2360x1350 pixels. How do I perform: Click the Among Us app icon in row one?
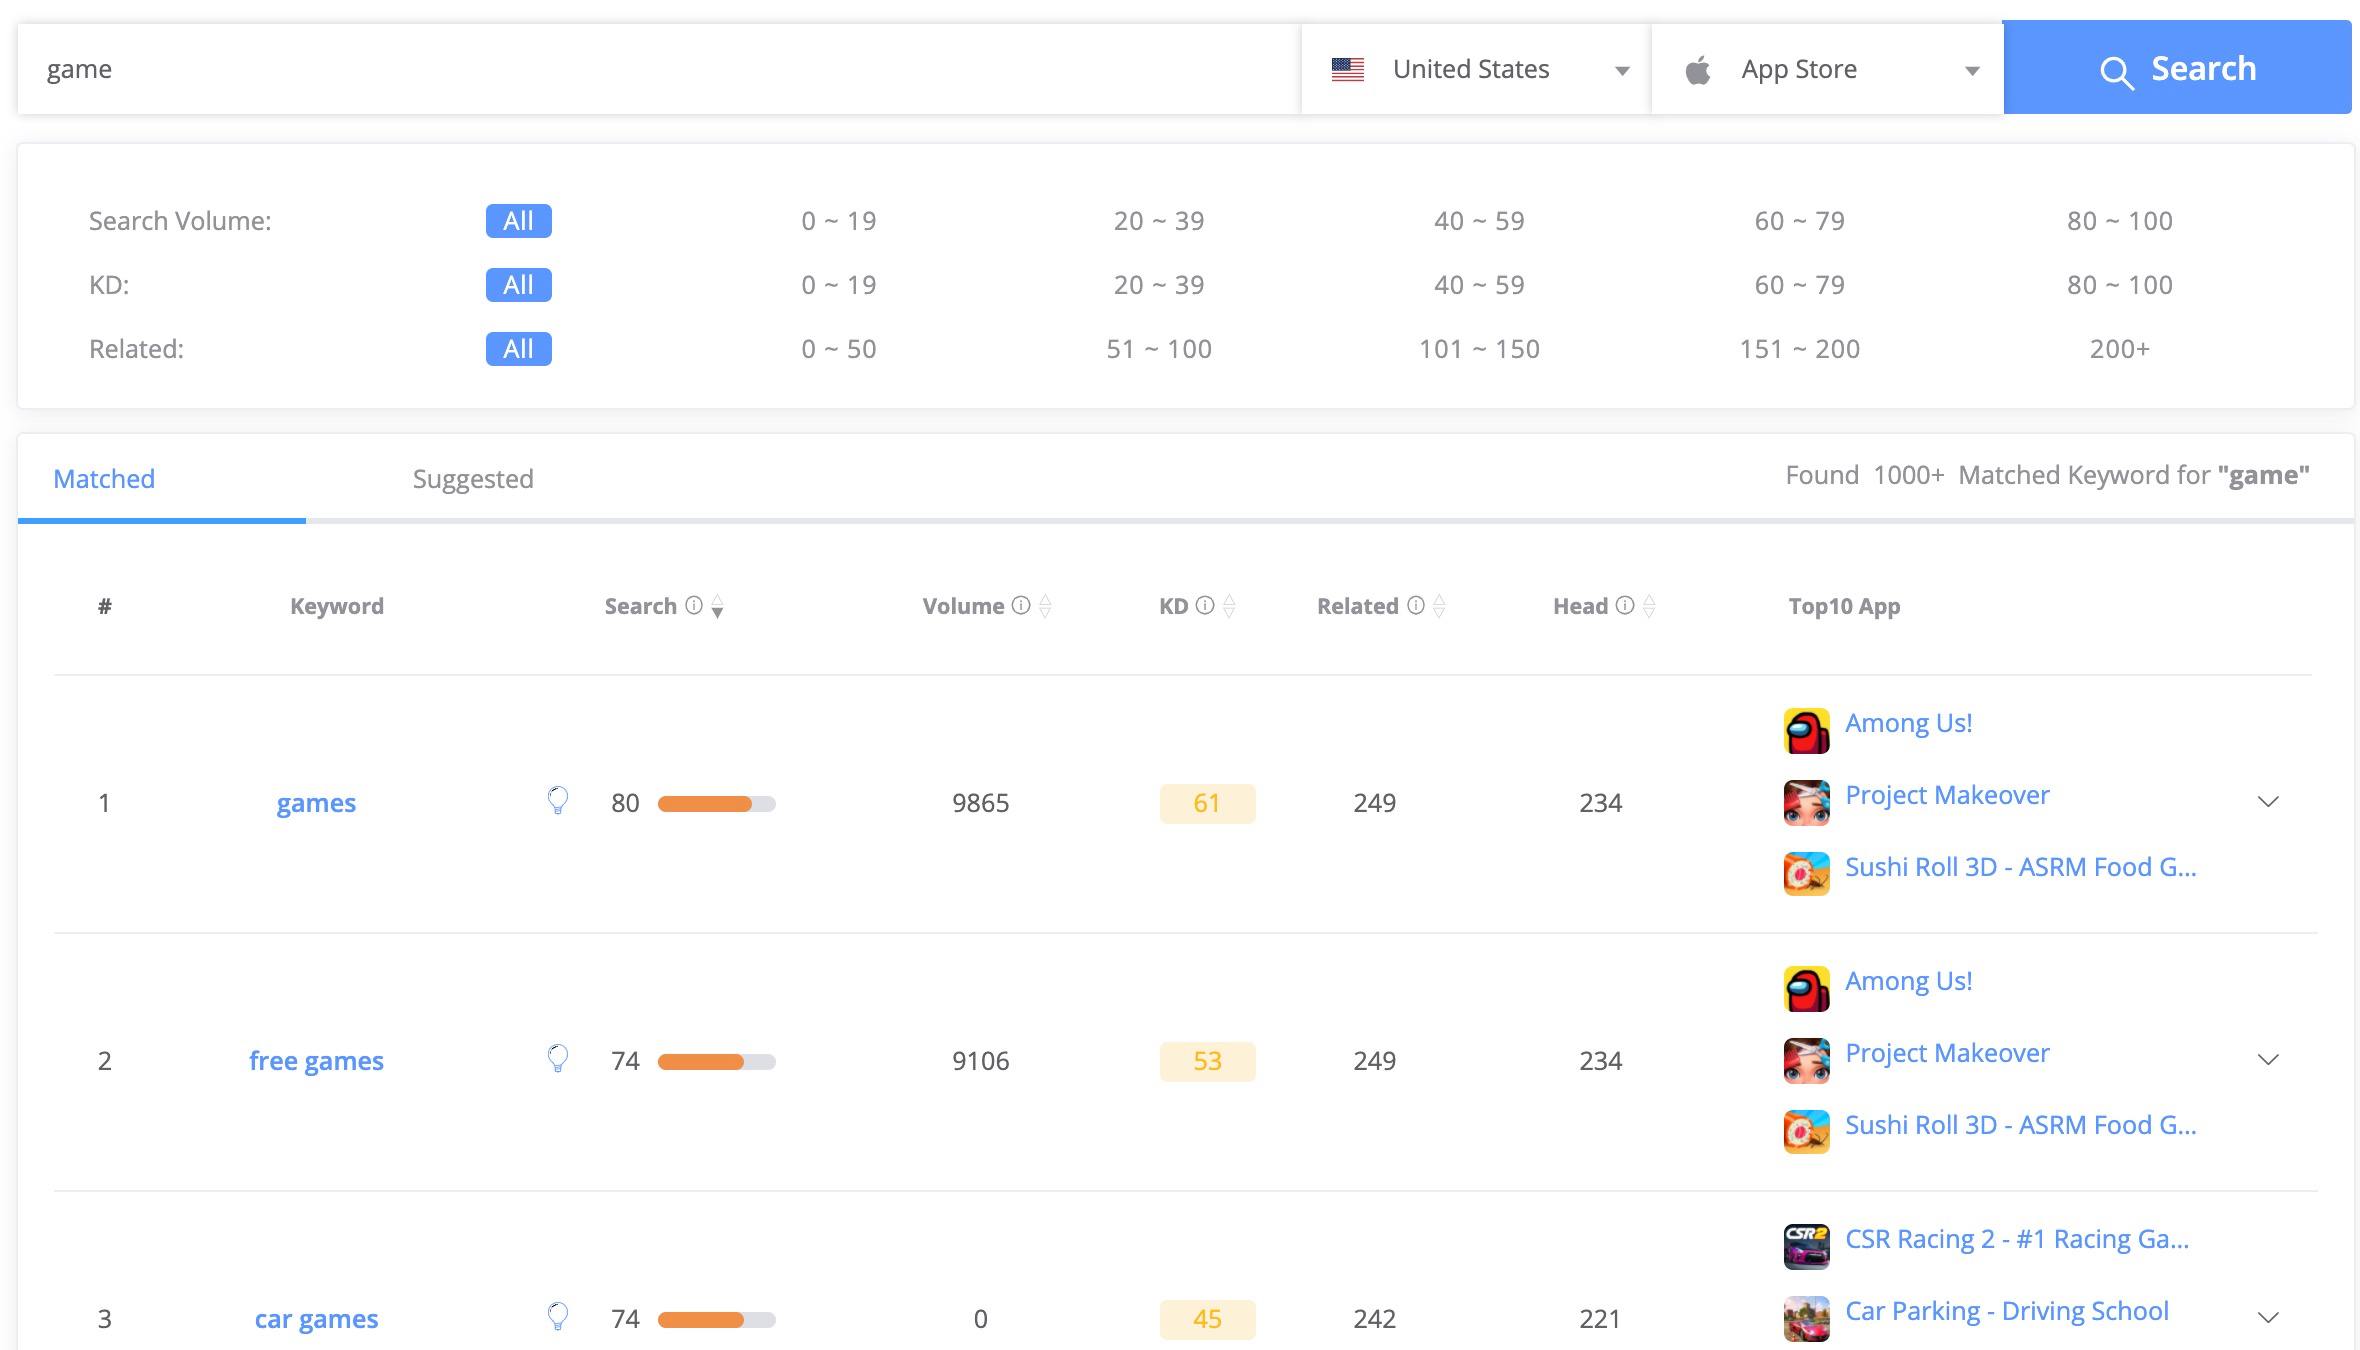(x=1806, y=731)
